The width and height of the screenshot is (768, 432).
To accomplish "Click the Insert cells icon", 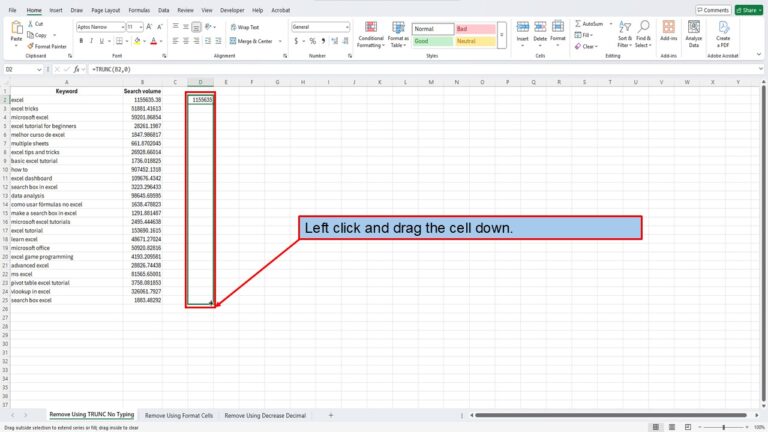I will tap(523, 27).
